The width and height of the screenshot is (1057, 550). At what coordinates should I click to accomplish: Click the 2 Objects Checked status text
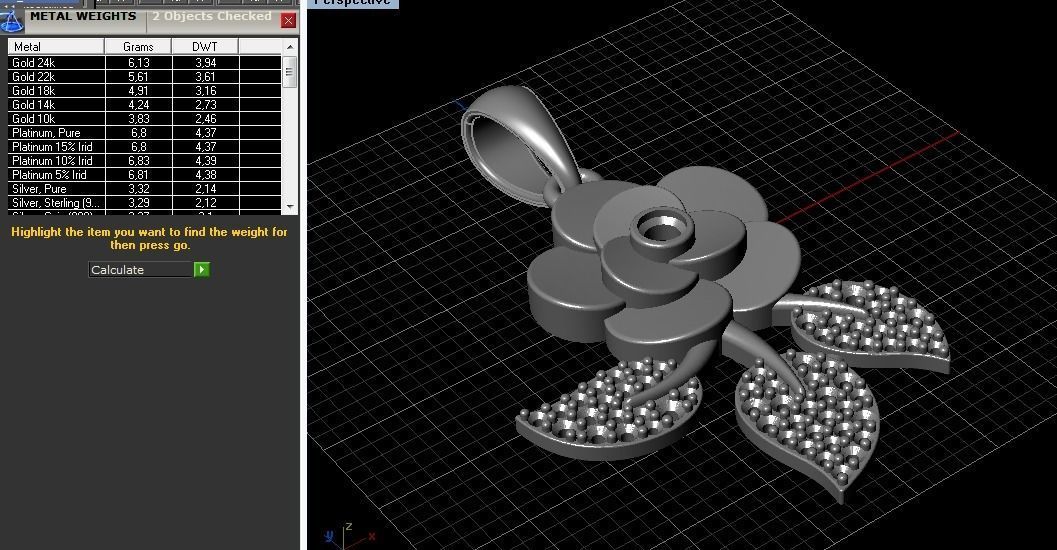coord(212,16)
